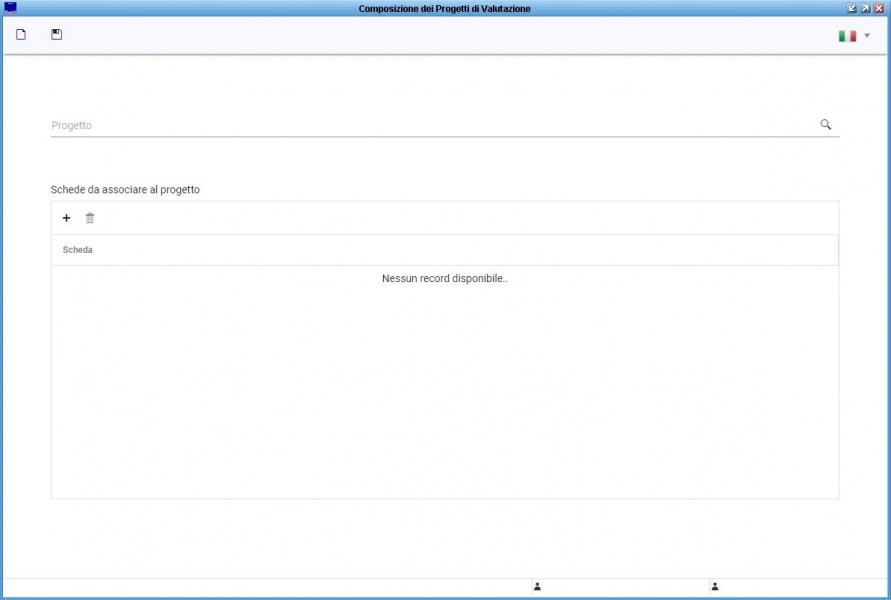Click the second user icon in the status bar

(715, 586)
